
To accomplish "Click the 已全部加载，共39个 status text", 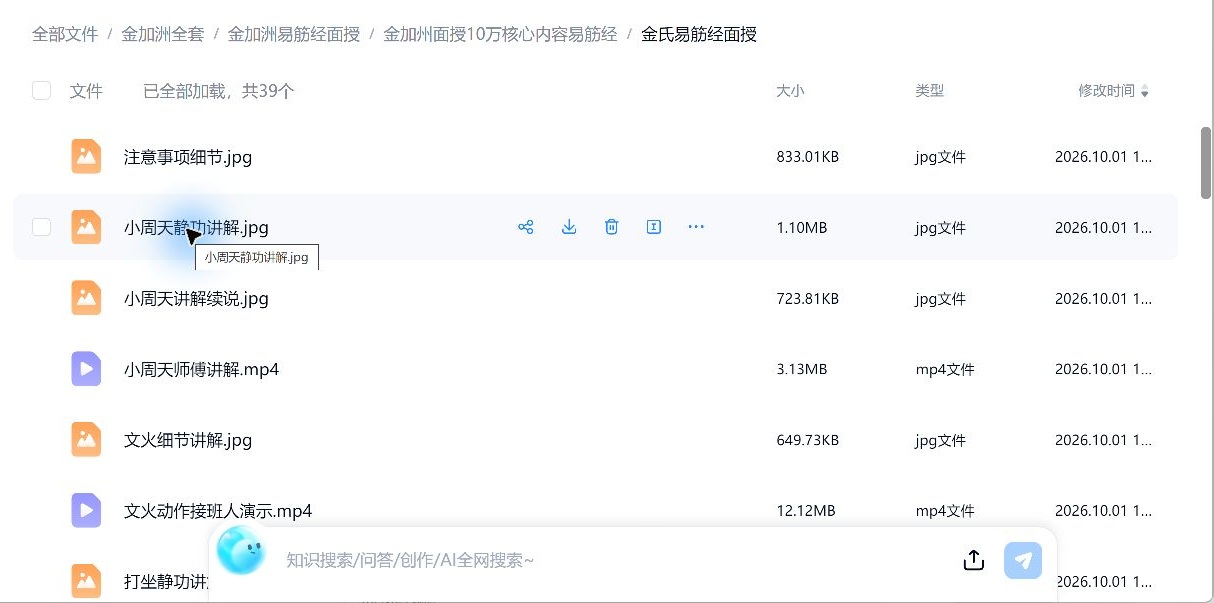I will (x=219, y=91).
